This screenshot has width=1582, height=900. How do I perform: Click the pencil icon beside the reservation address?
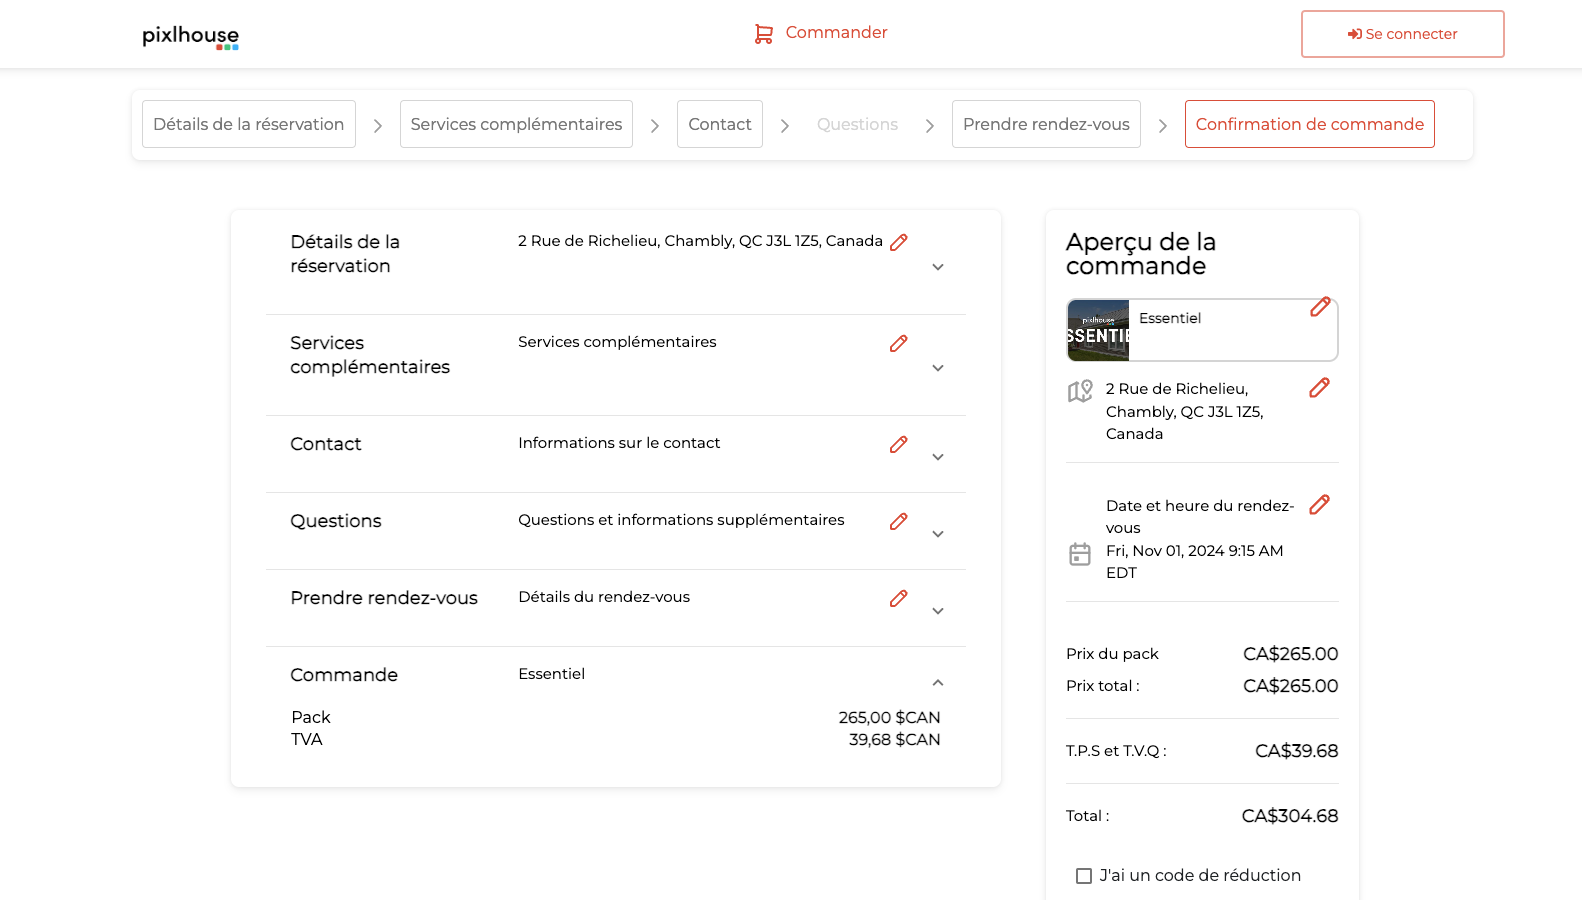898,242
